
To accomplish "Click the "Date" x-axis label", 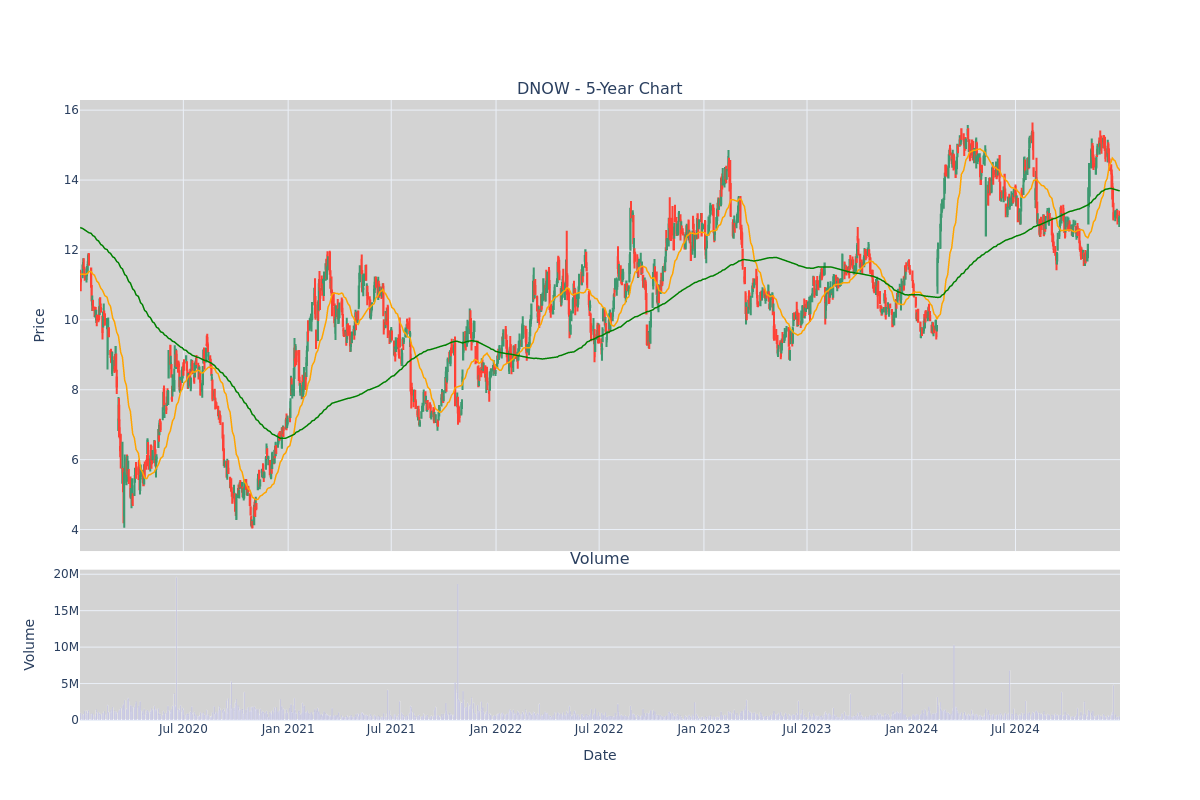I will pos(600,756).
